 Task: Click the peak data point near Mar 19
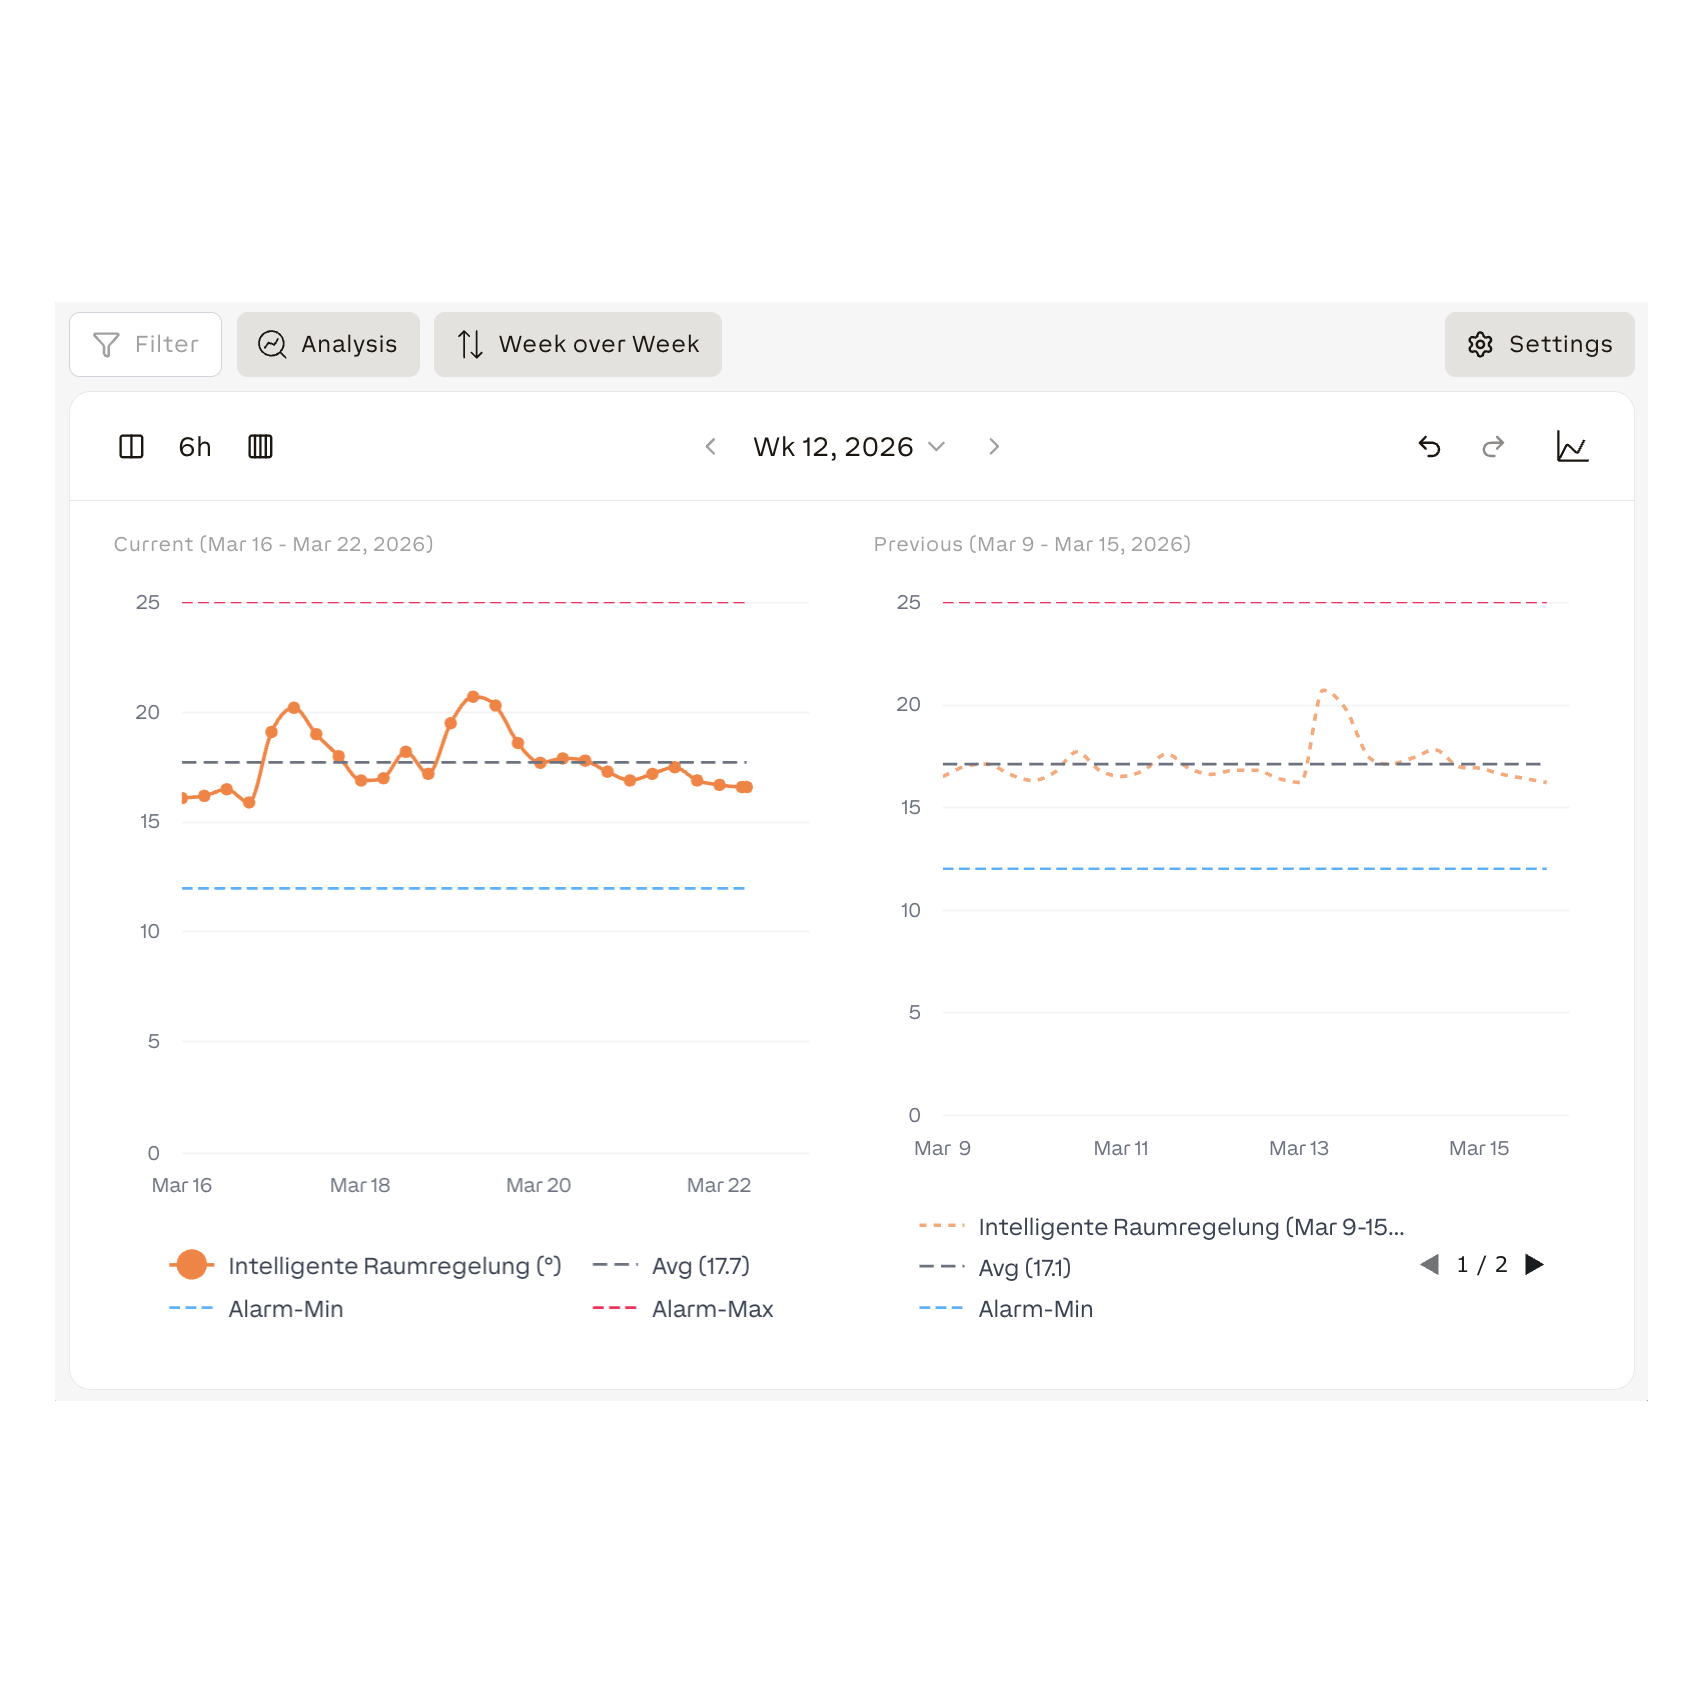[473, 696]
